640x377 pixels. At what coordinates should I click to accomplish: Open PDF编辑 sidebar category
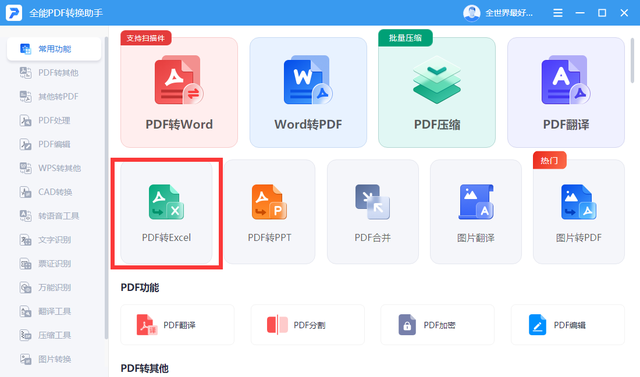click(54, 144)
